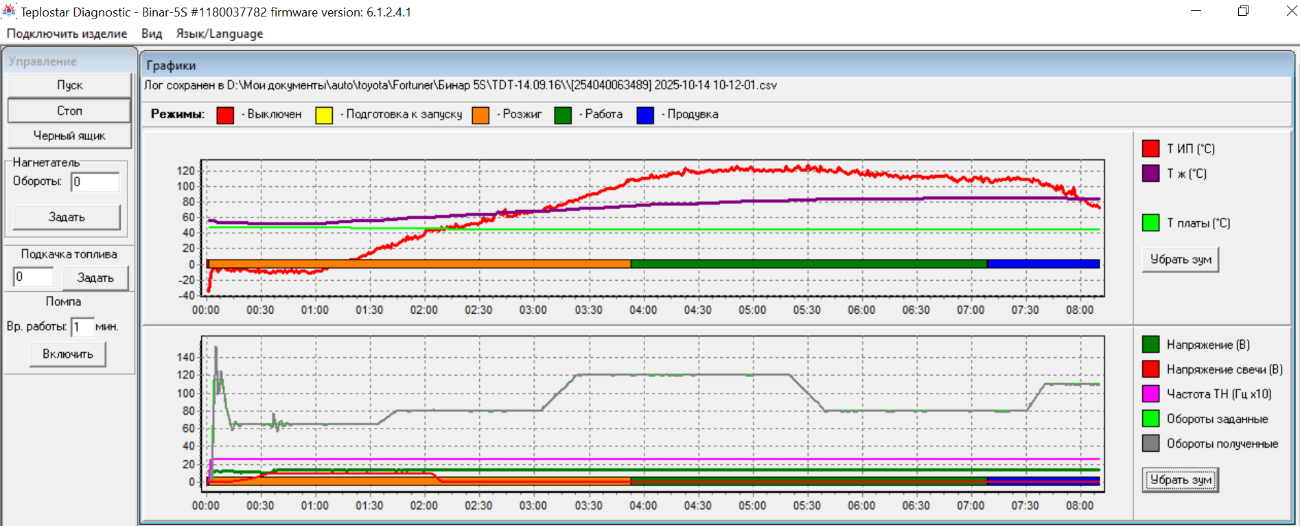The width and height of the screenshot is (1300, 526).
Task: Click the Т ИП (°C) legend label
Action: click(1191, 149)
